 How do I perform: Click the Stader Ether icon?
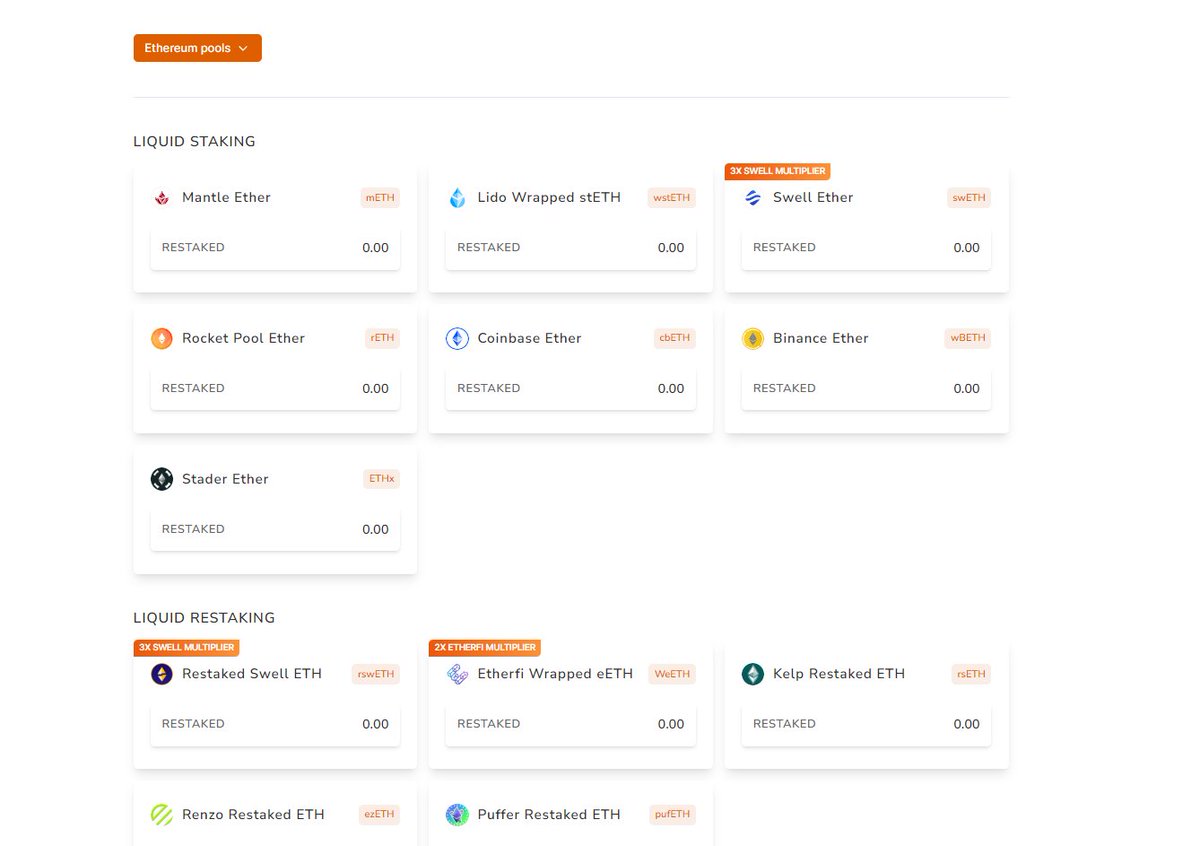pyautogui.click(x=162, y=479)
